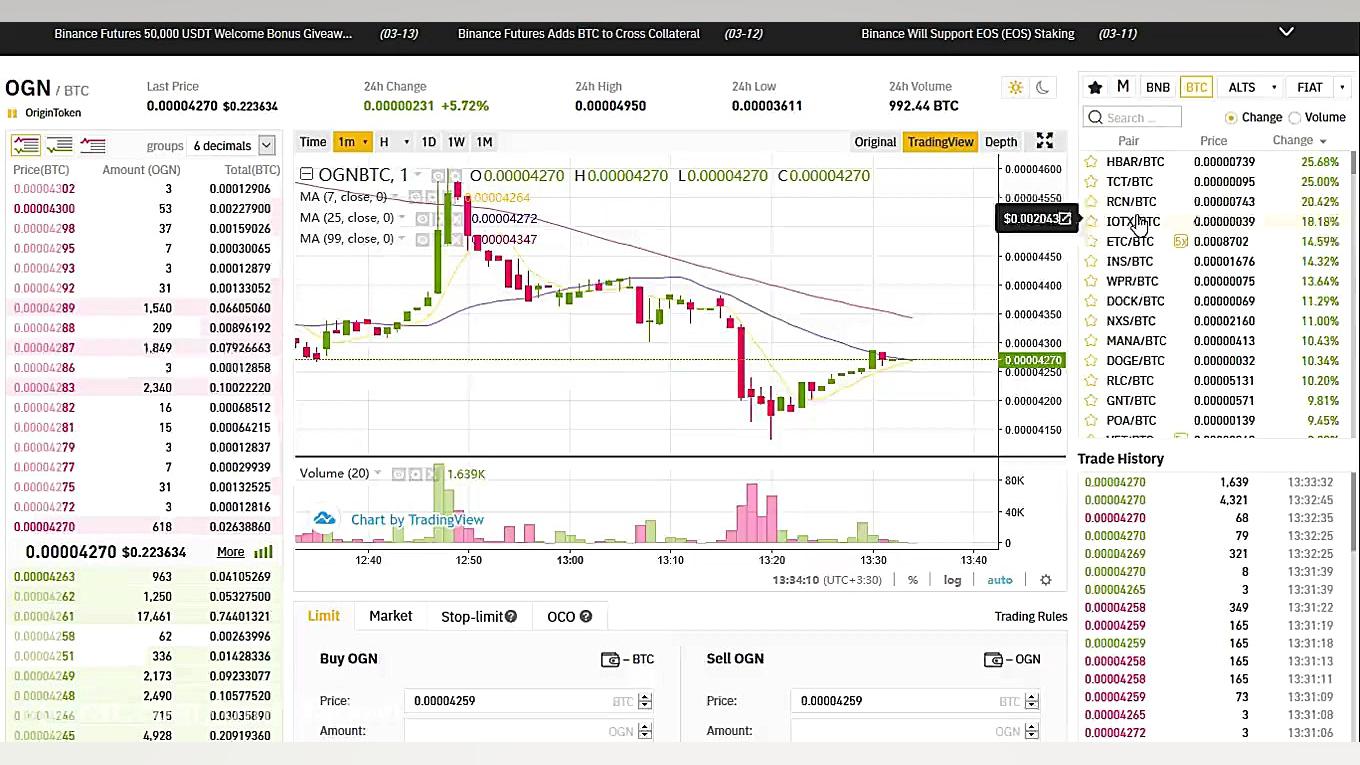Viewport: 1360px width, 765px height.
Task: Open MA (7, close, 0) dropdown arrow
Action: [396, 197]
